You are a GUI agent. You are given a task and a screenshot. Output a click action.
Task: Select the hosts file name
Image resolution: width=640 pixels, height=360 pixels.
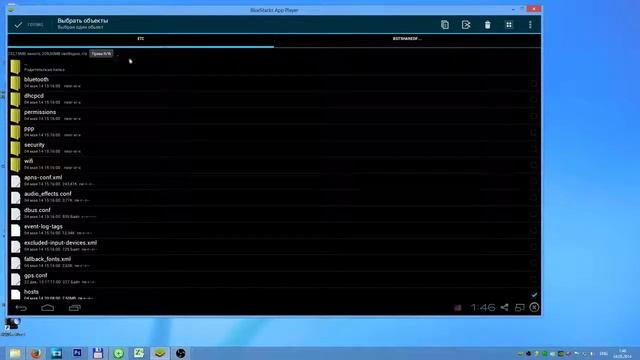tap(31, 292)
